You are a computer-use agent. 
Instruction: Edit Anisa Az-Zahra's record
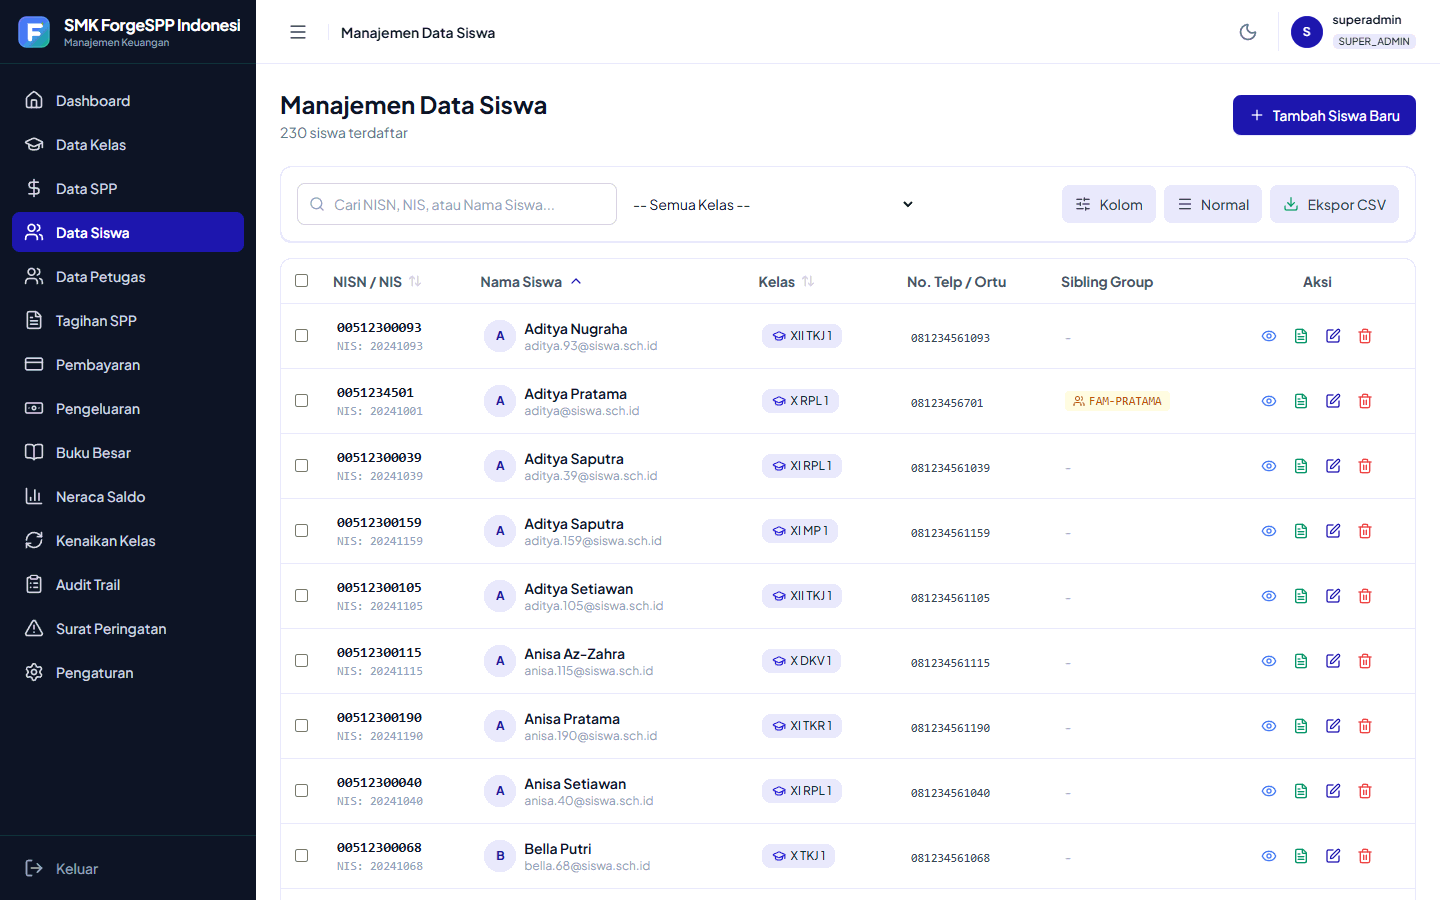pos(1333,661)
